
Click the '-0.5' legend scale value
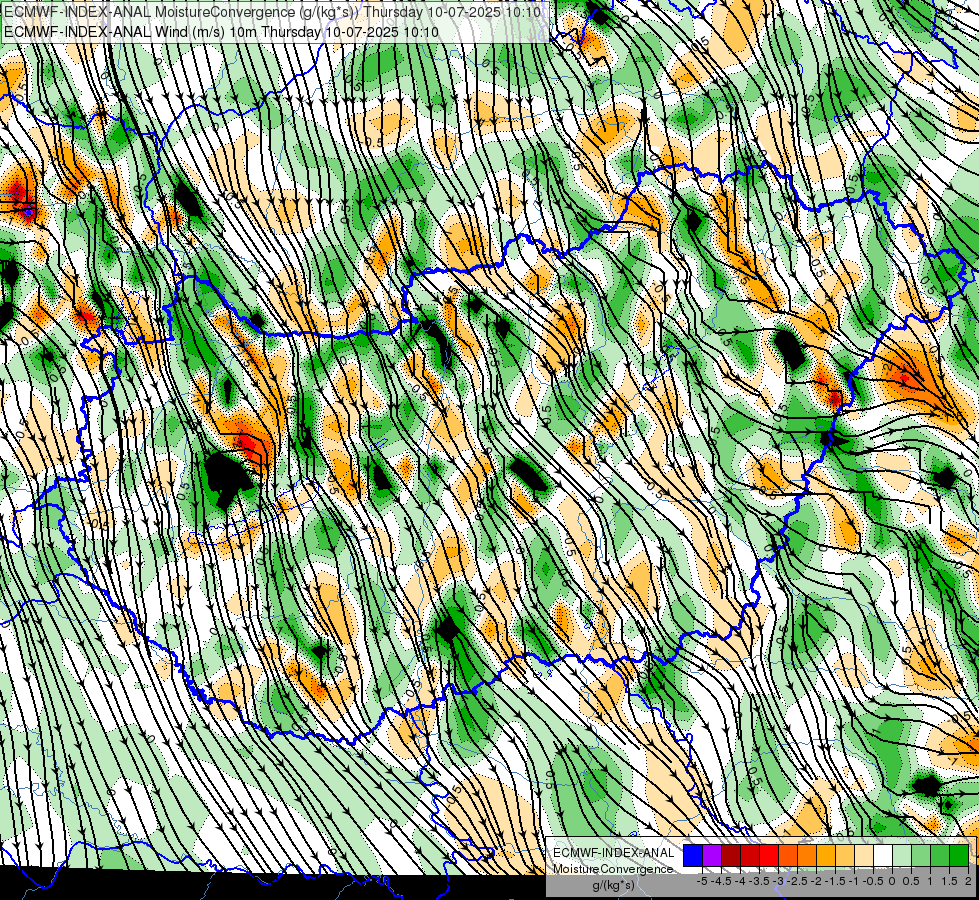tap(873, 881)
